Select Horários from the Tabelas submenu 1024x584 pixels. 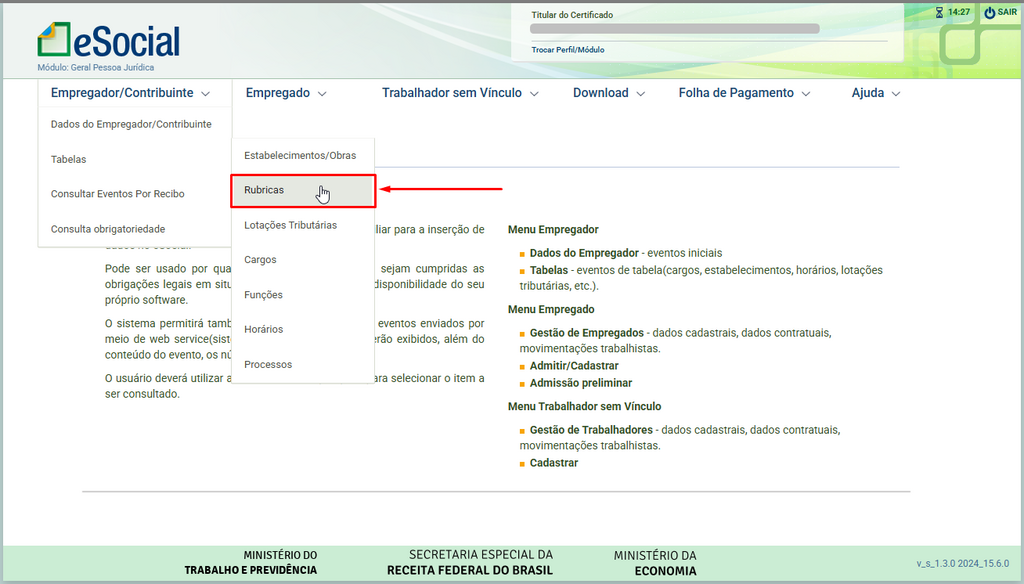[x=263, y=329]
